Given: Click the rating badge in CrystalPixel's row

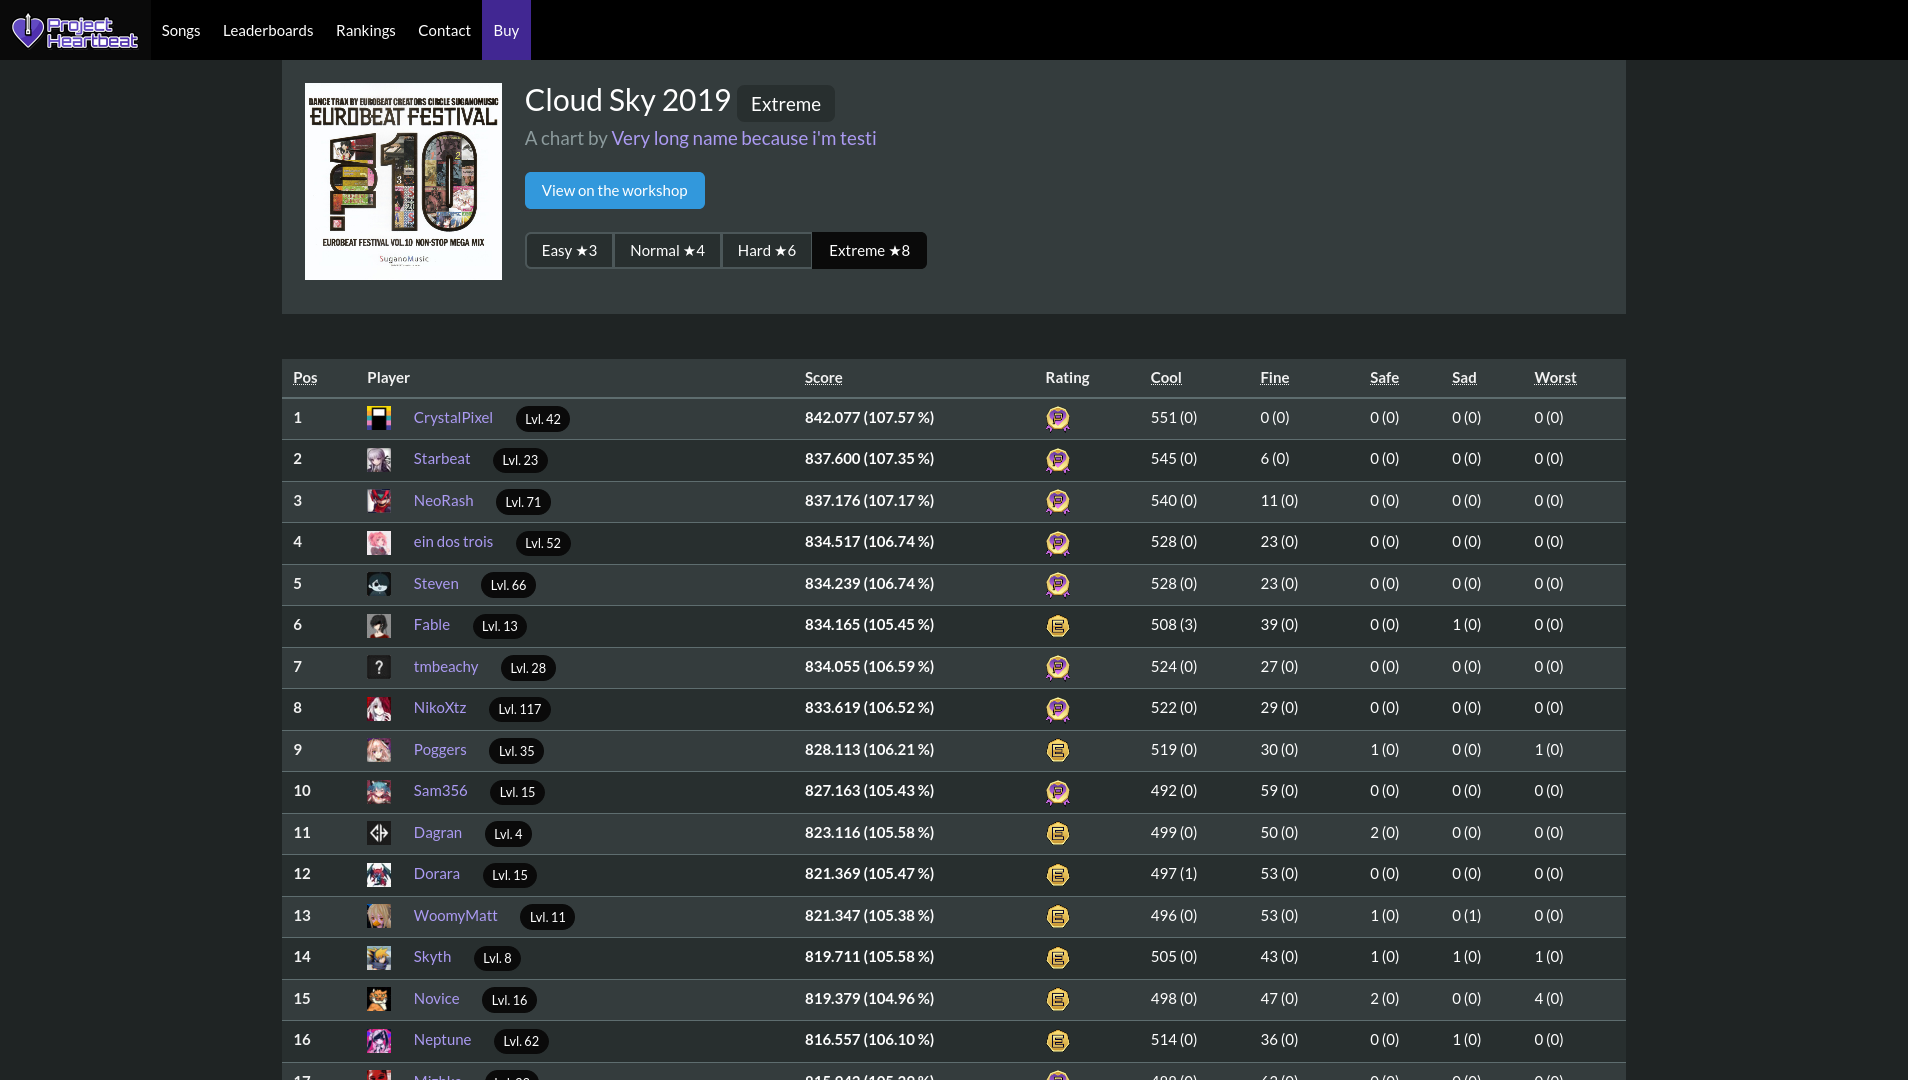Looking at the screenshot, I should point(1058,418).
